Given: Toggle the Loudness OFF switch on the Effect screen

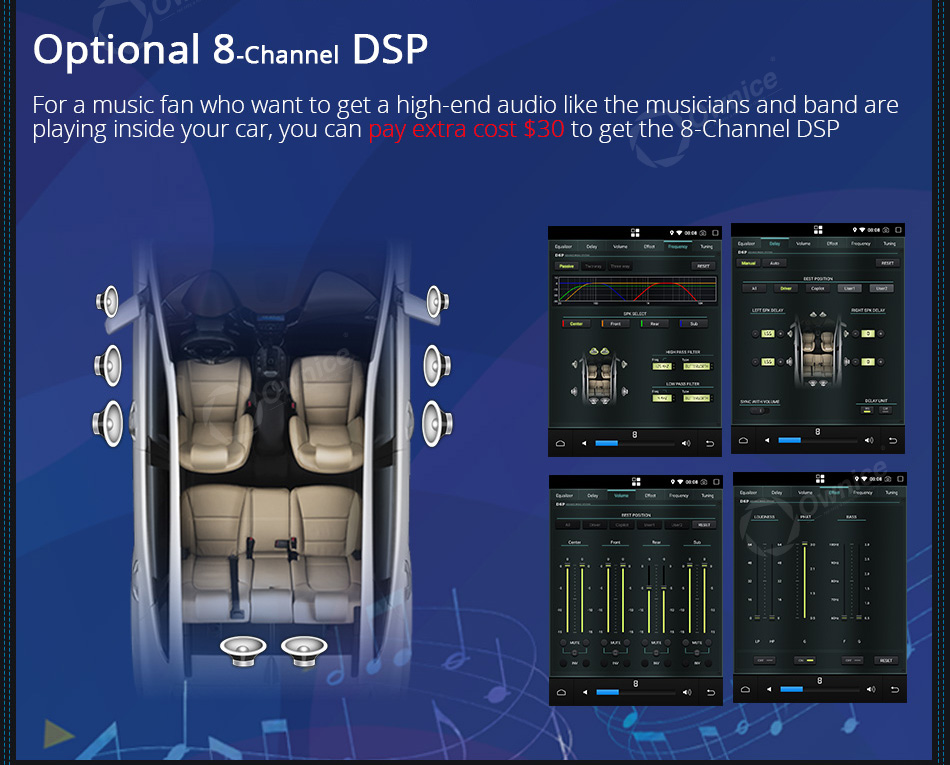Looking at the screenshot, I should click(765, 660).
